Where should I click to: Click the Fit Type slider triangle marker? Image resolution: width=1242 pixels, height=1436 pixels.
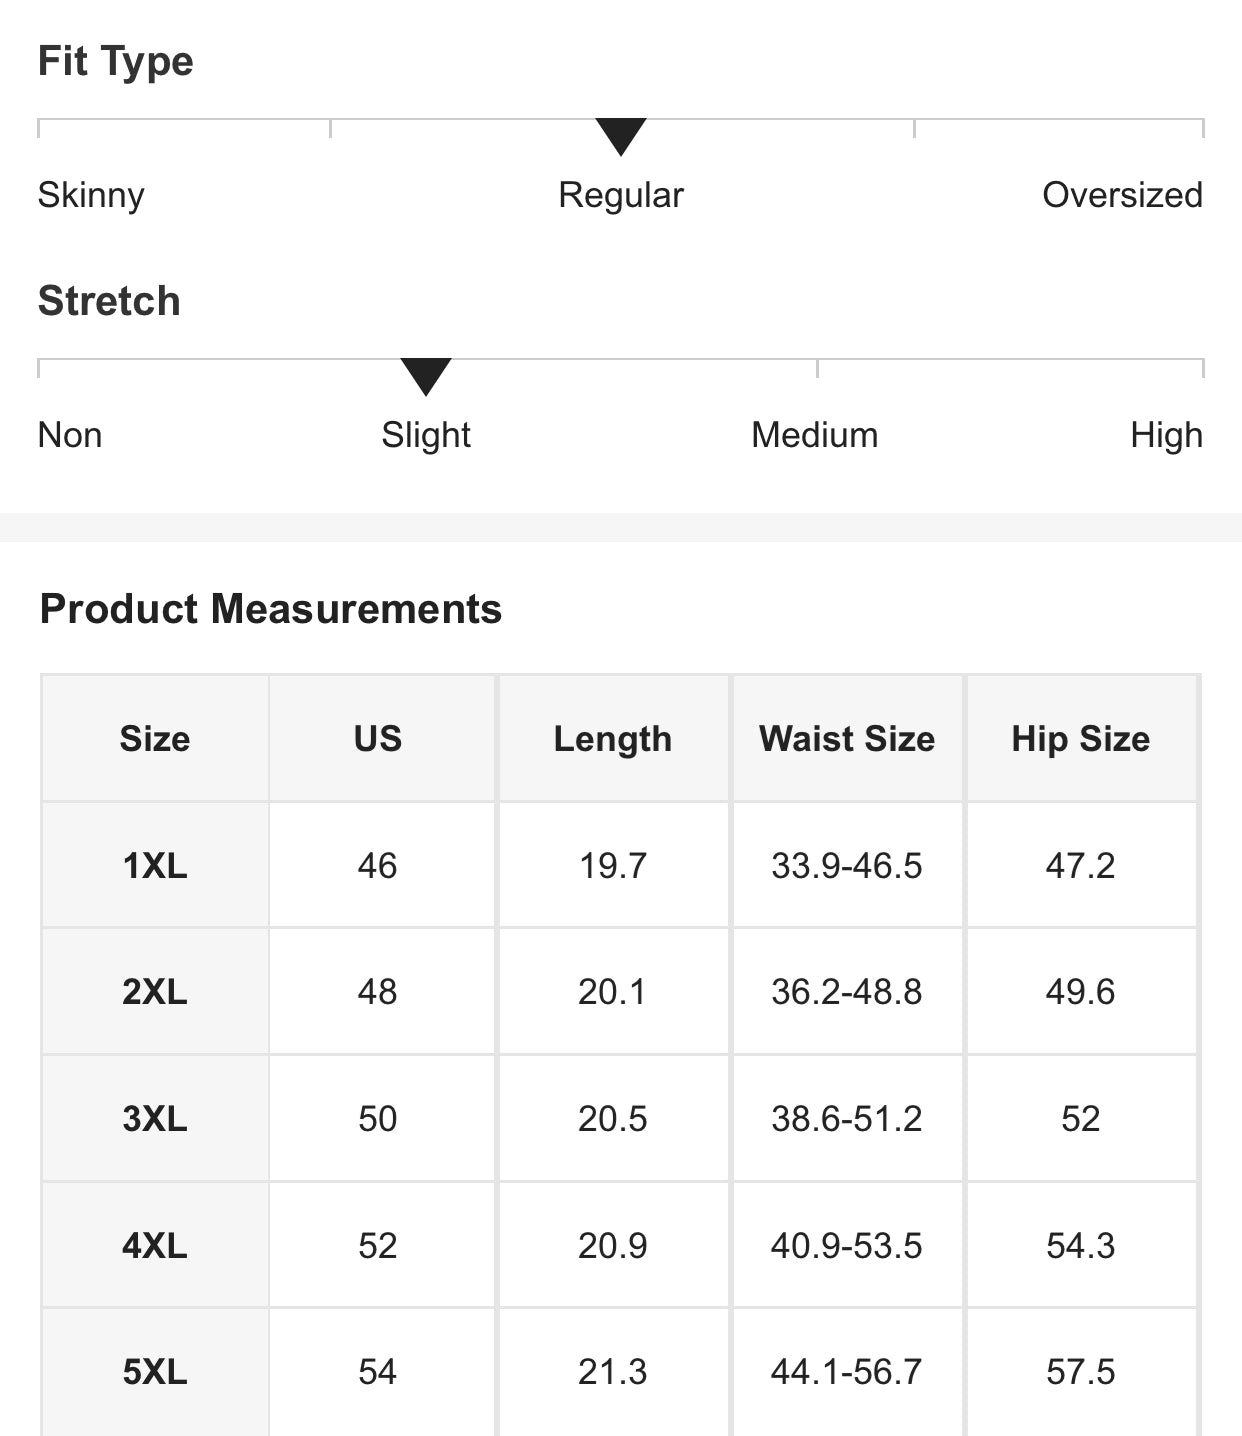(621, 136)
